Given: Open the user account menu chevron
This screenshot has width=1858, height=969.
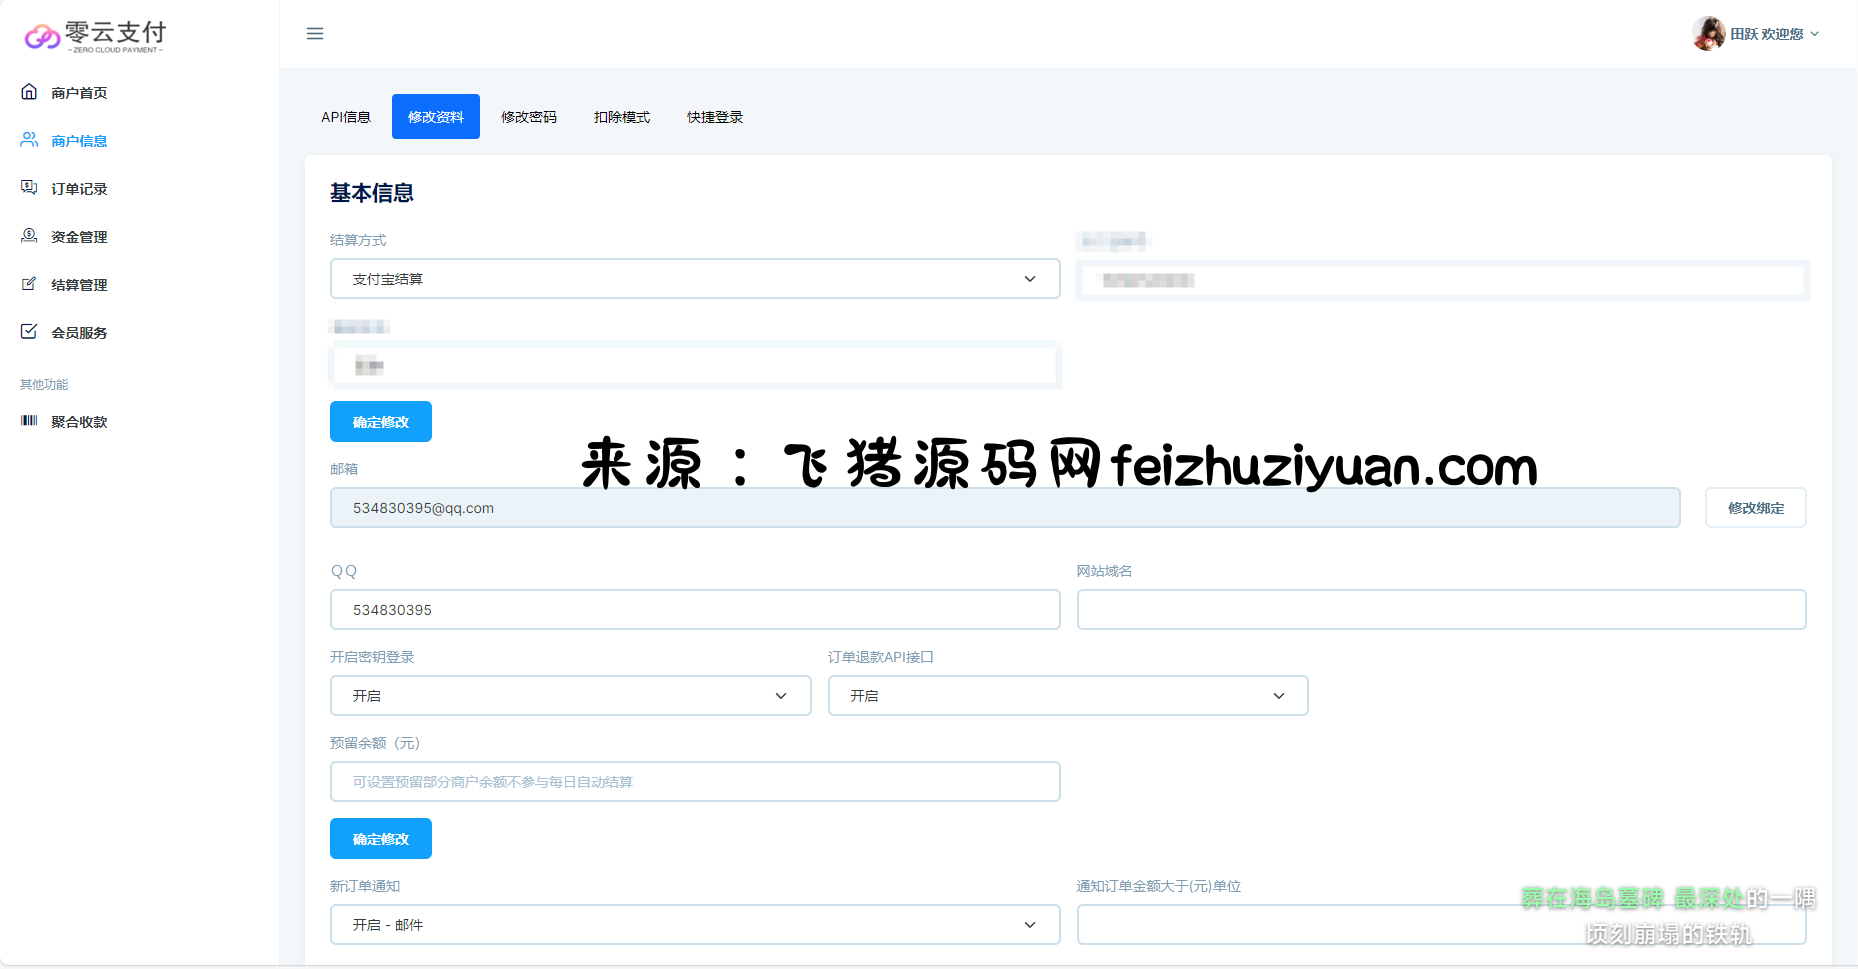Looking at the screenshot, I should pos(1815,34).
